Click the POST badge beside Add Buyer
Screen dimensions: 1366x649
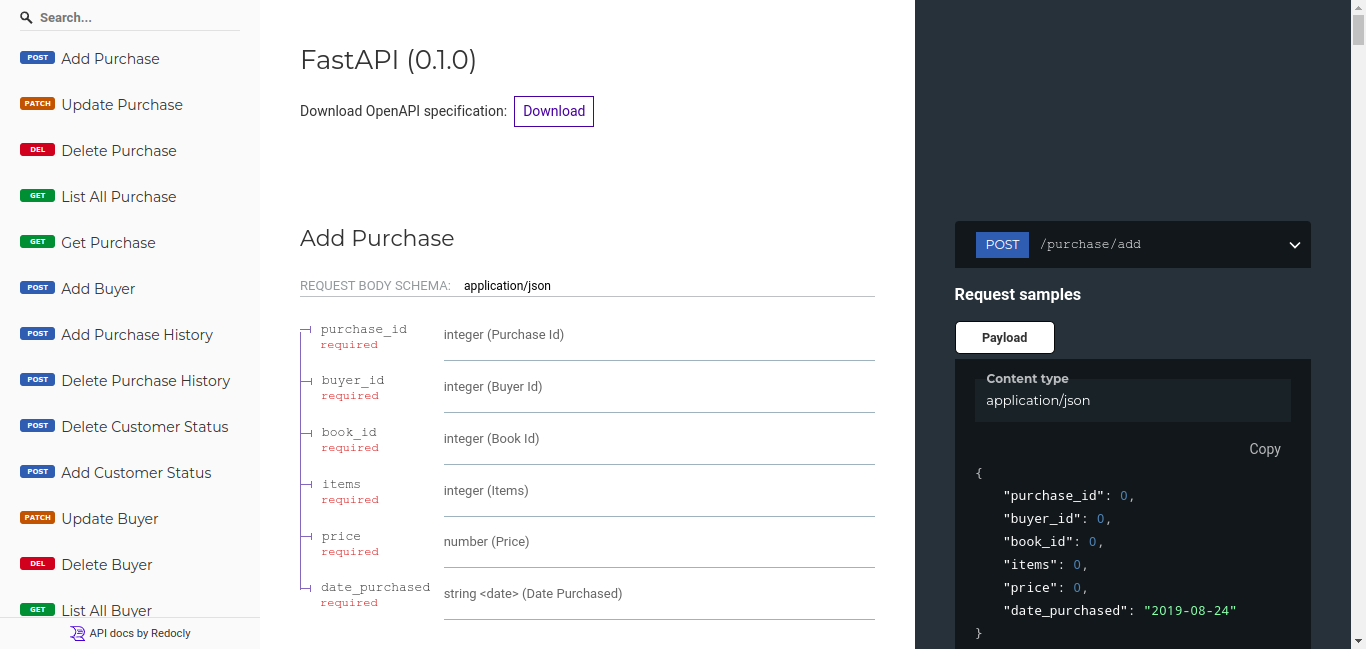(37, 287)
